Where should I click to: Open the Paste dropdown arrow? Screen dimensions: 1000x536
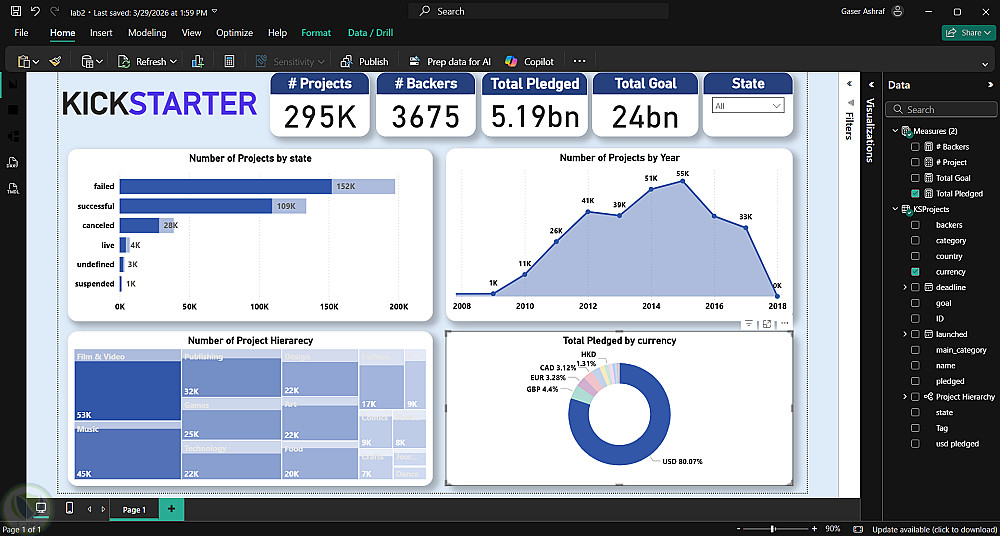point(36,62)
